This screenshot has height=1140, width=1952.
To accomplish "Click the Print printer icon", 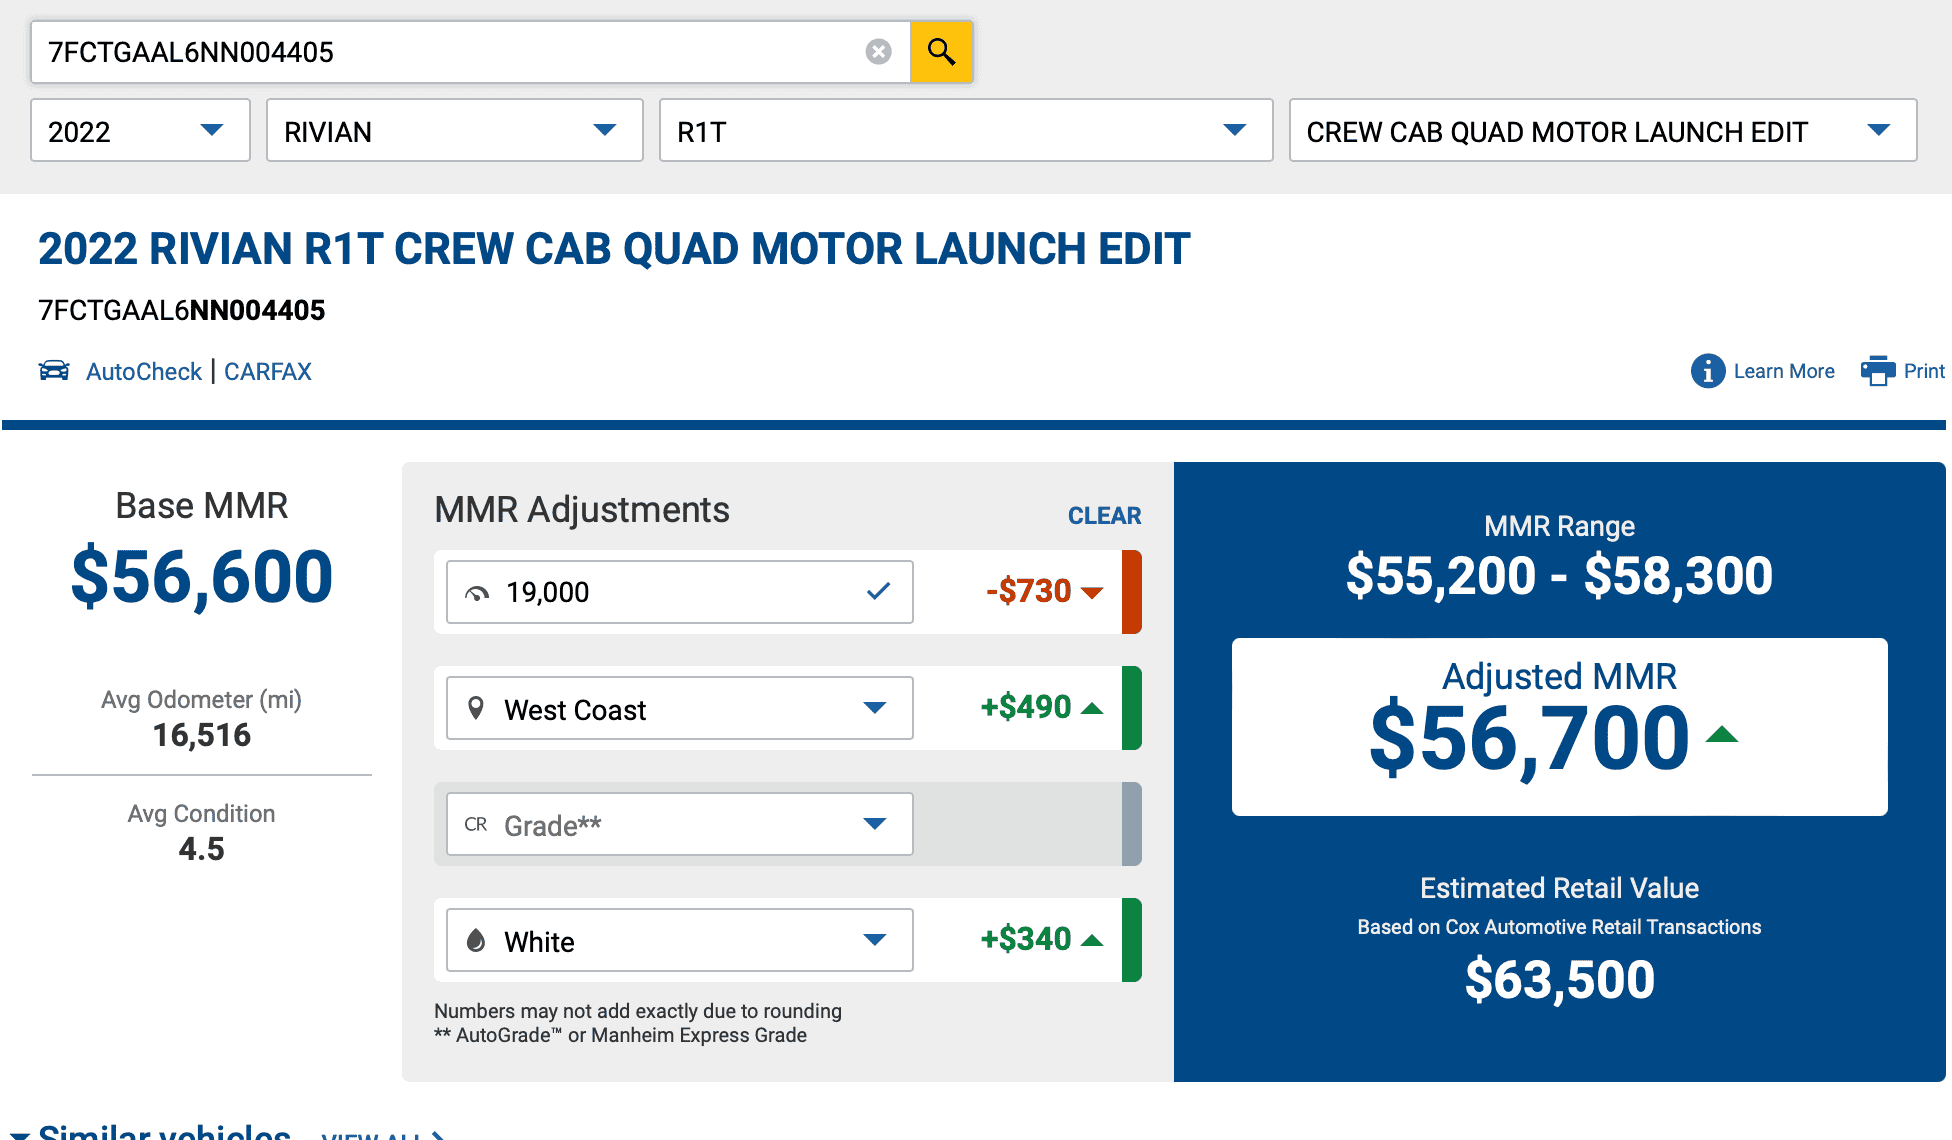I will 1877,371.
